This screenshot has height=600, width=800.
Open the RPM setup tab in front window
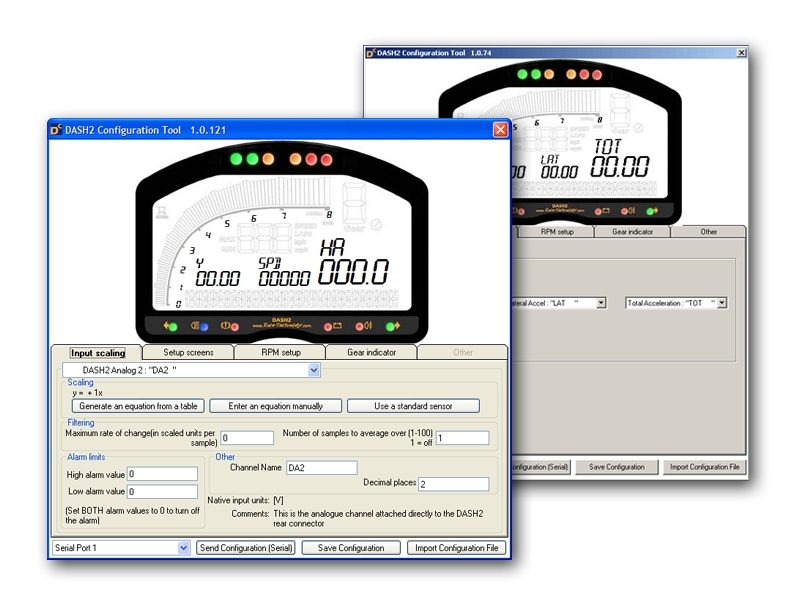281,353
